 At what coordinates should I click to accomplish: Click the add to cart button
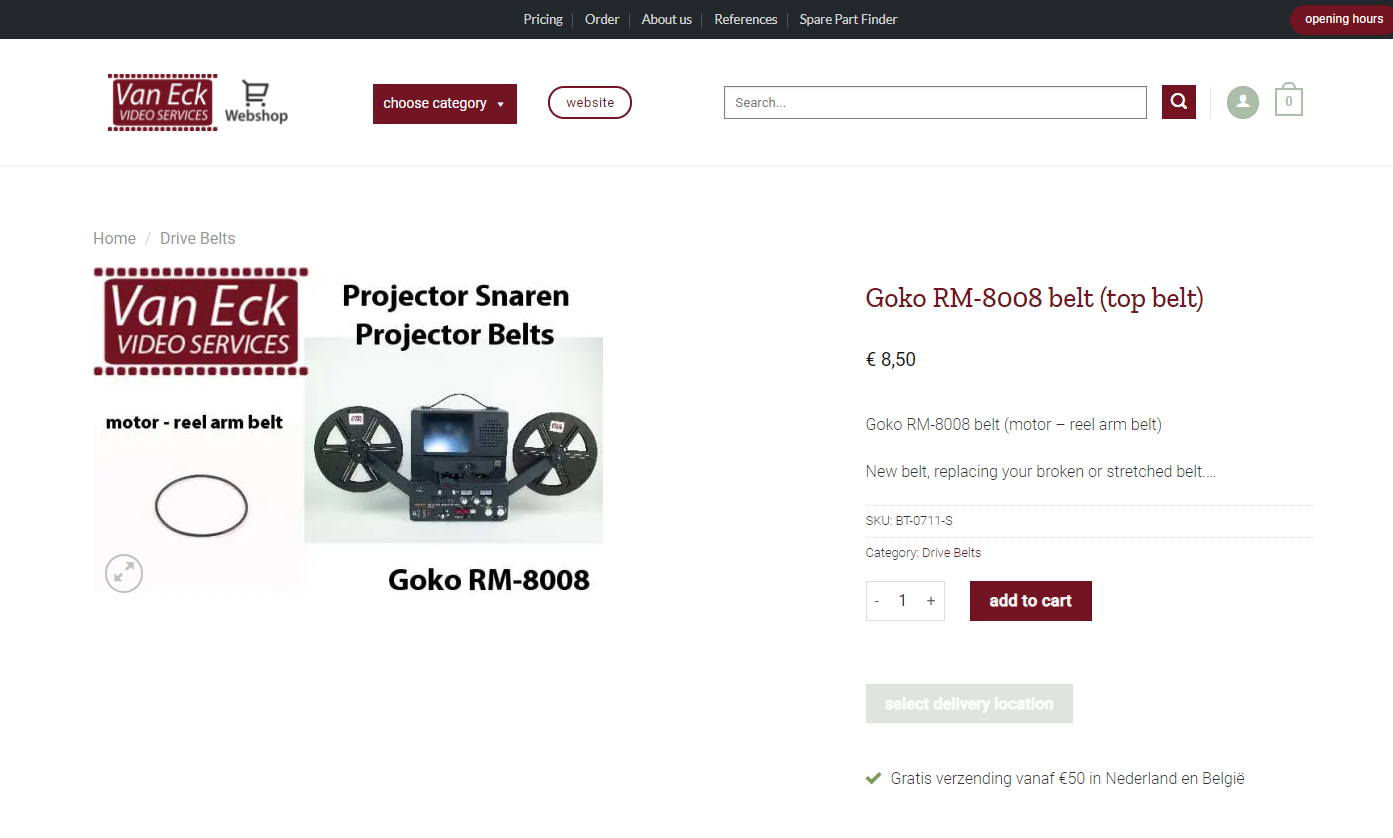coord(1031,601)
